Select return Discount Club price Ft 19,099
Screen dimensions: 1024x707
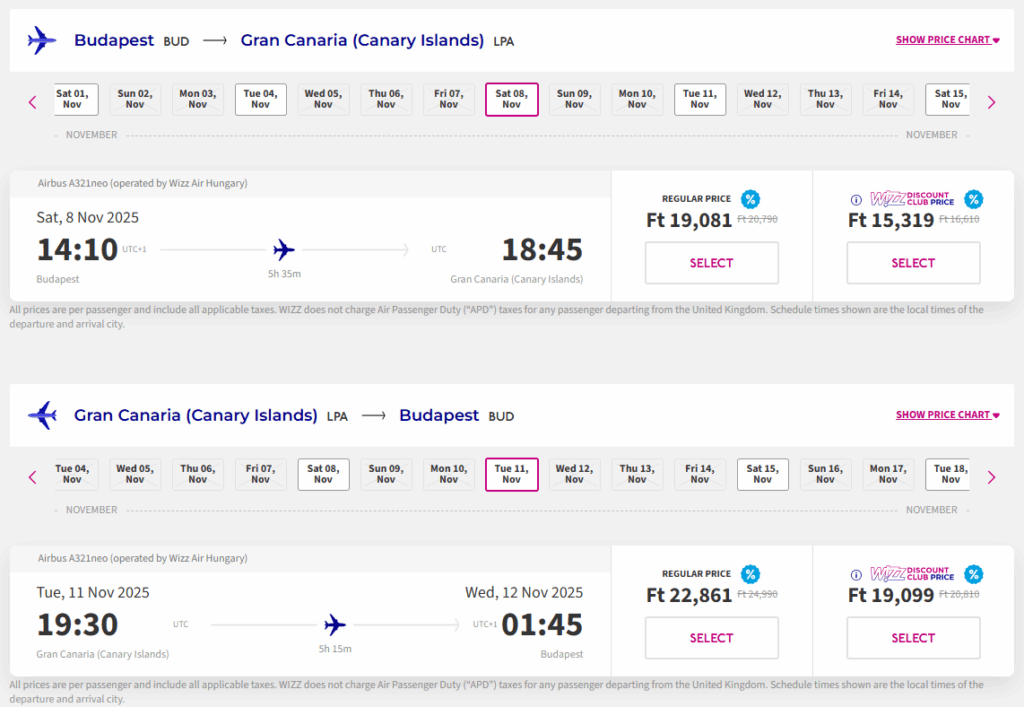click(x=912, y=638)
